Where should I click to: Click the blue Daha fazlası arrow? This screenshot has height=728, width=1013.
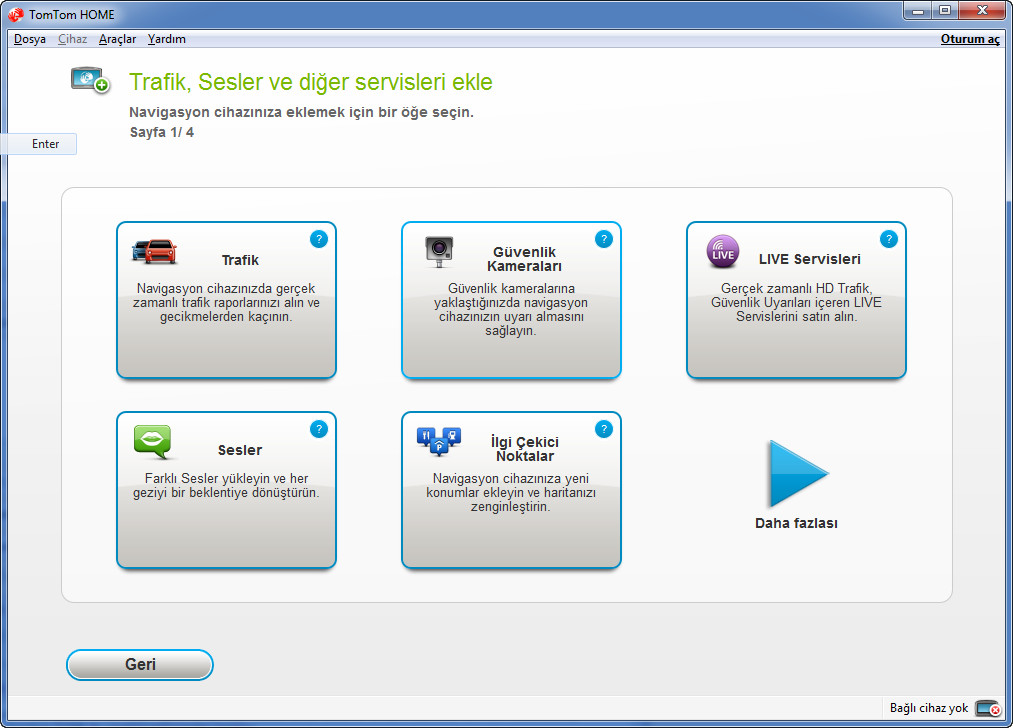click(x=797, y=473)
